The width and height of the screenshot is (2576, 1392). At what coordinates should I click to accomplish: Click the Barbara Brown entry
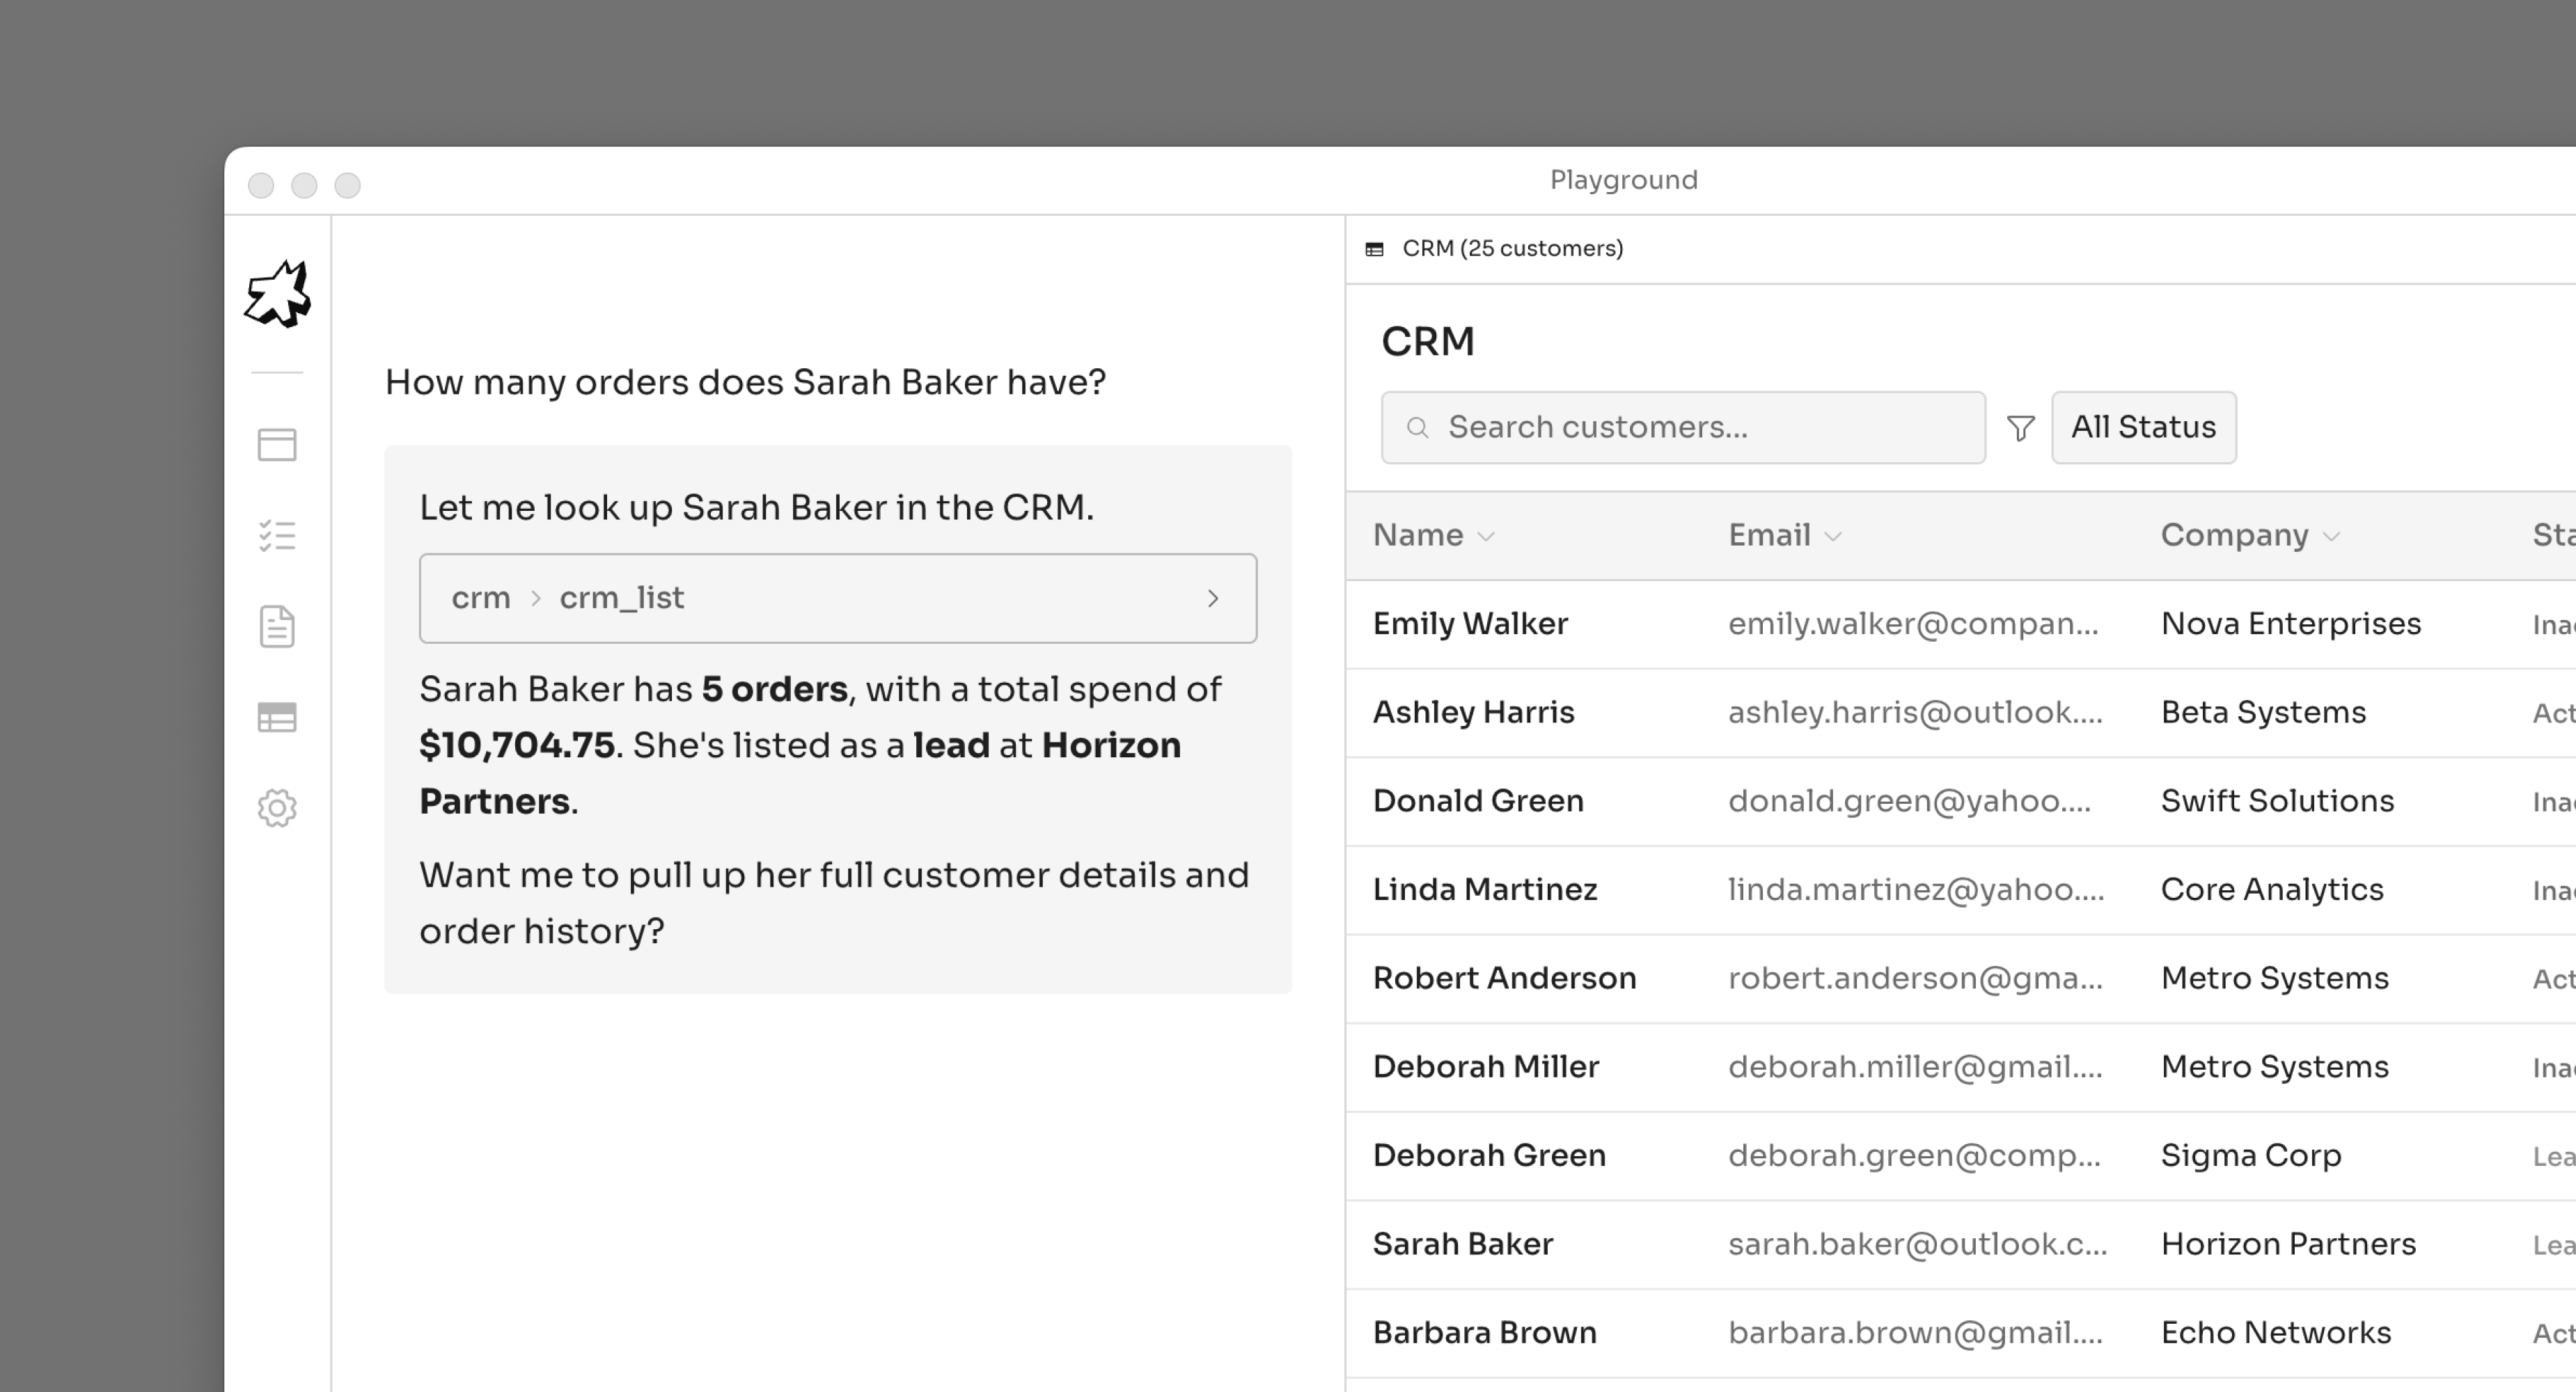pyautogui.click(x=1484, y=1333)
